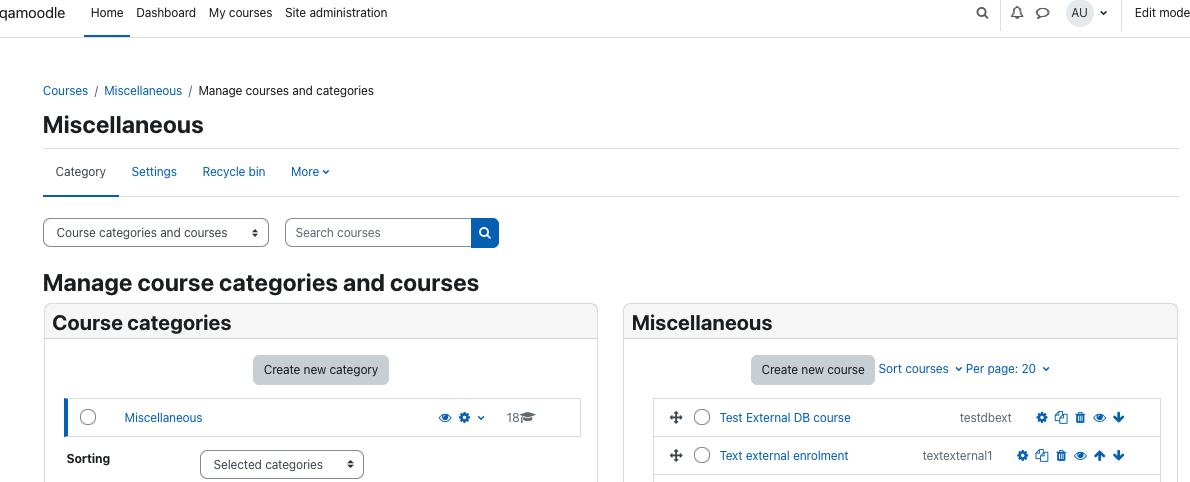The image size is (1190, 482).
Task: Select the Test External DB course checkbox
Action: coord(702,417)
